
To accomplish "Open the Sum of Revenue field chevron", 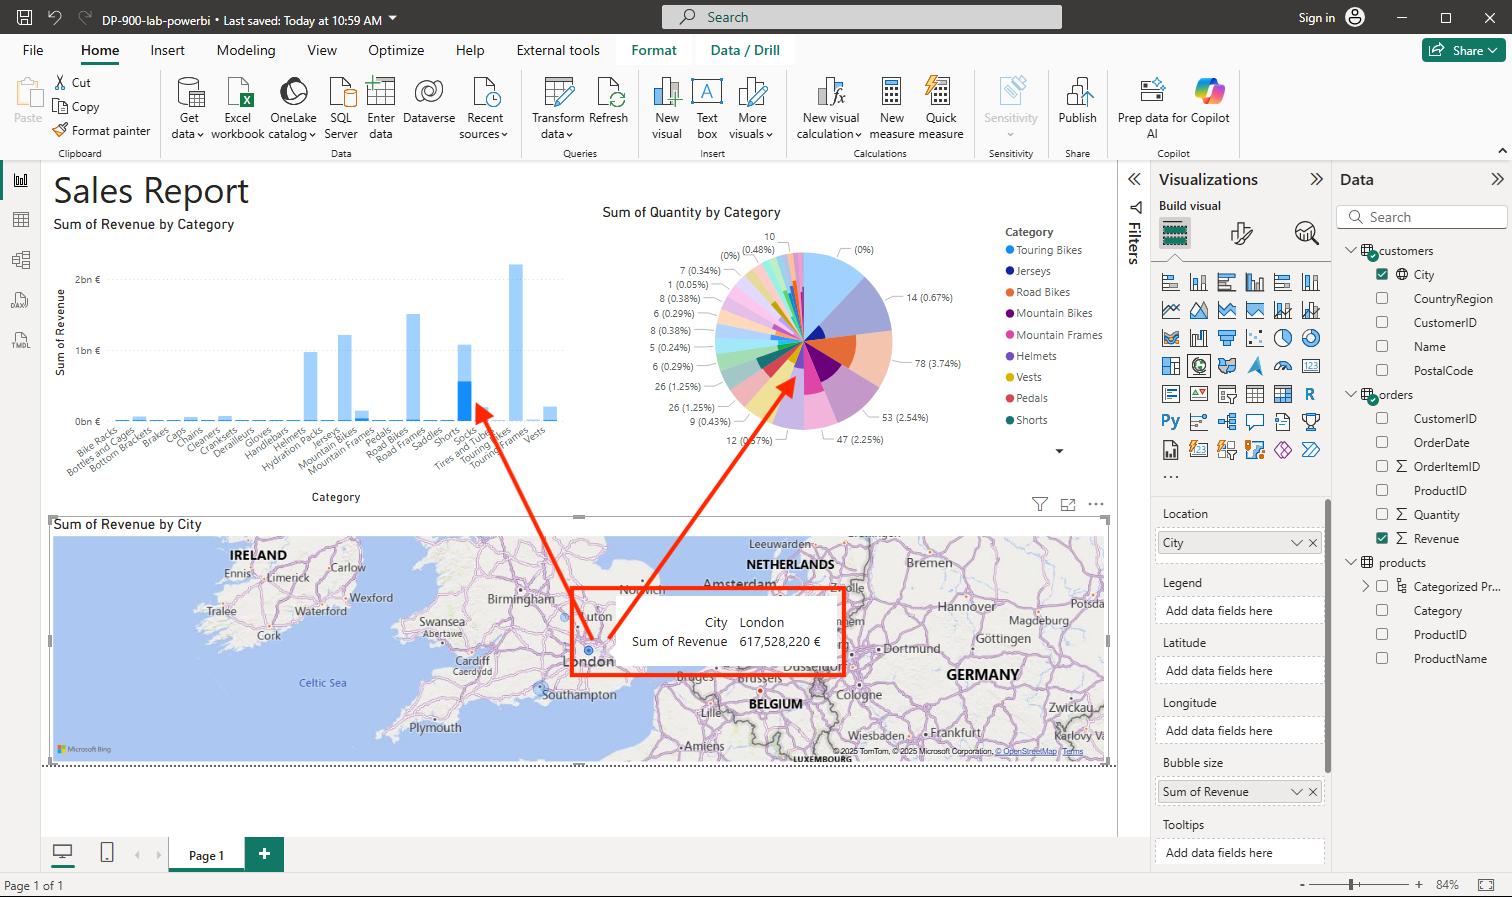I will point(1297,792).
